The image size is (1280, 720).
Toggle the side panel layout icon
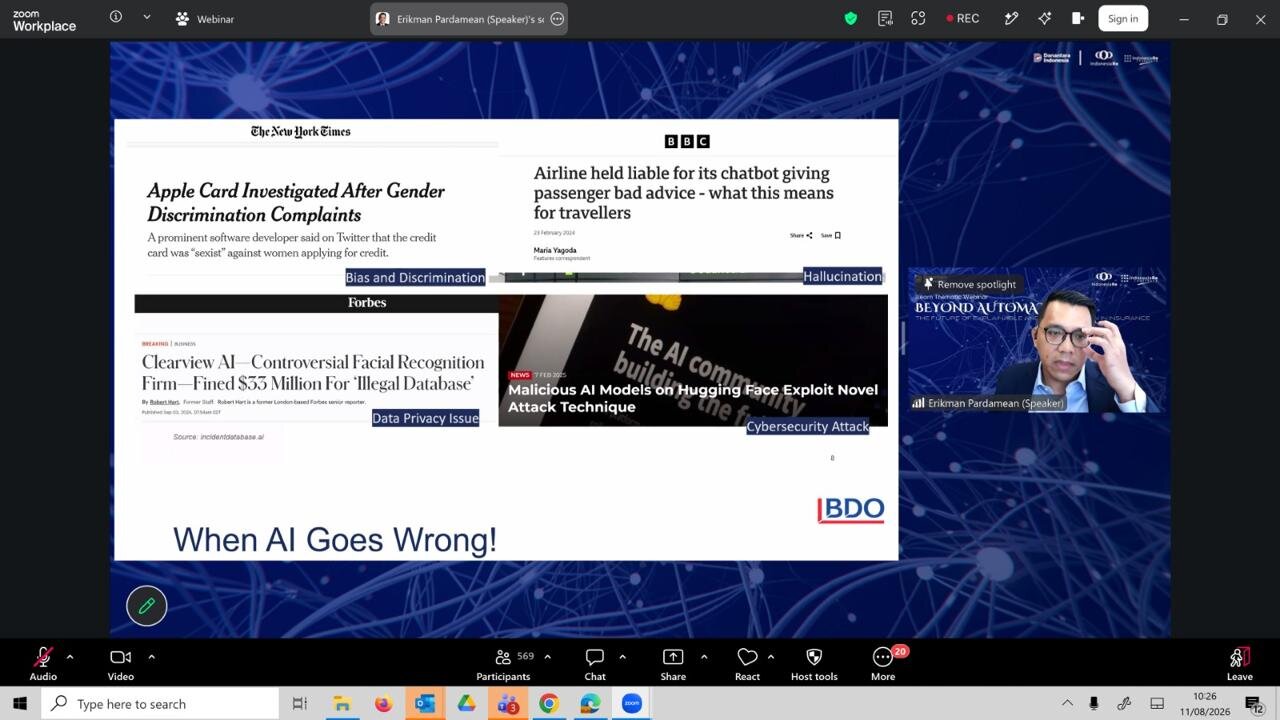point(1077,18)
